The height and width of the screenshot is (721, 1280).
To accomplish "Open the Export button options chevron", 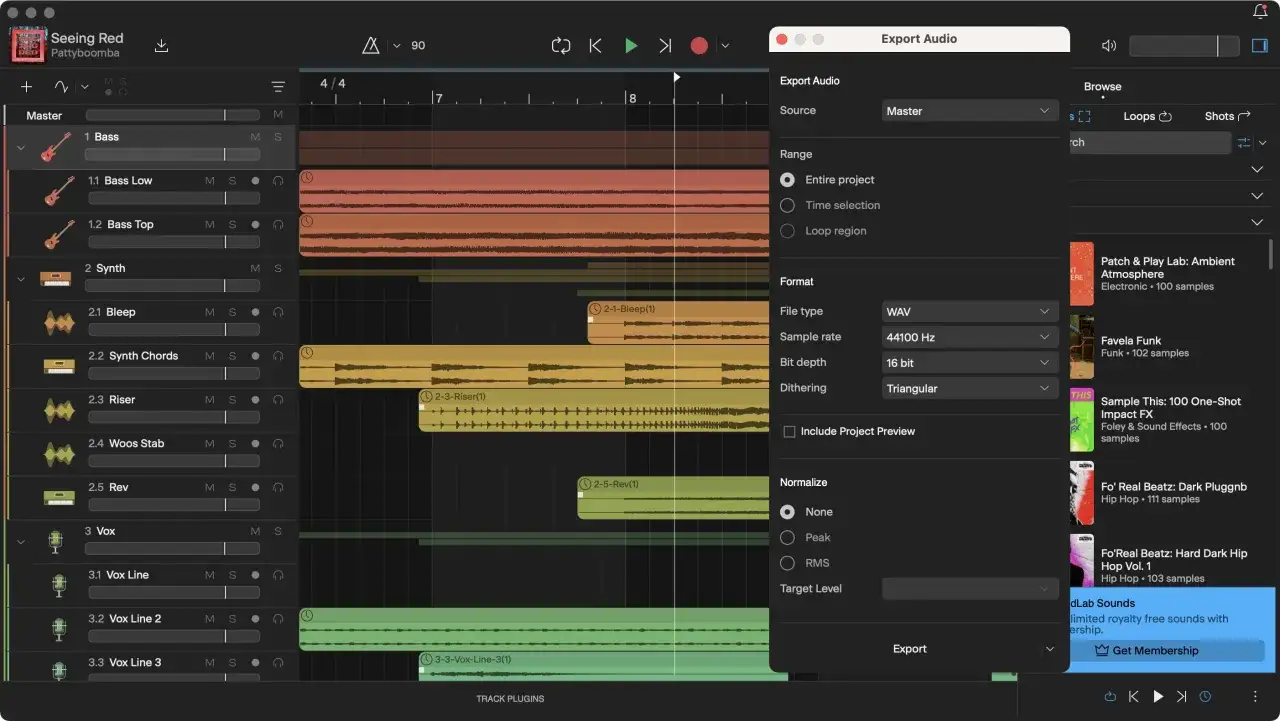I will 1049,649.
